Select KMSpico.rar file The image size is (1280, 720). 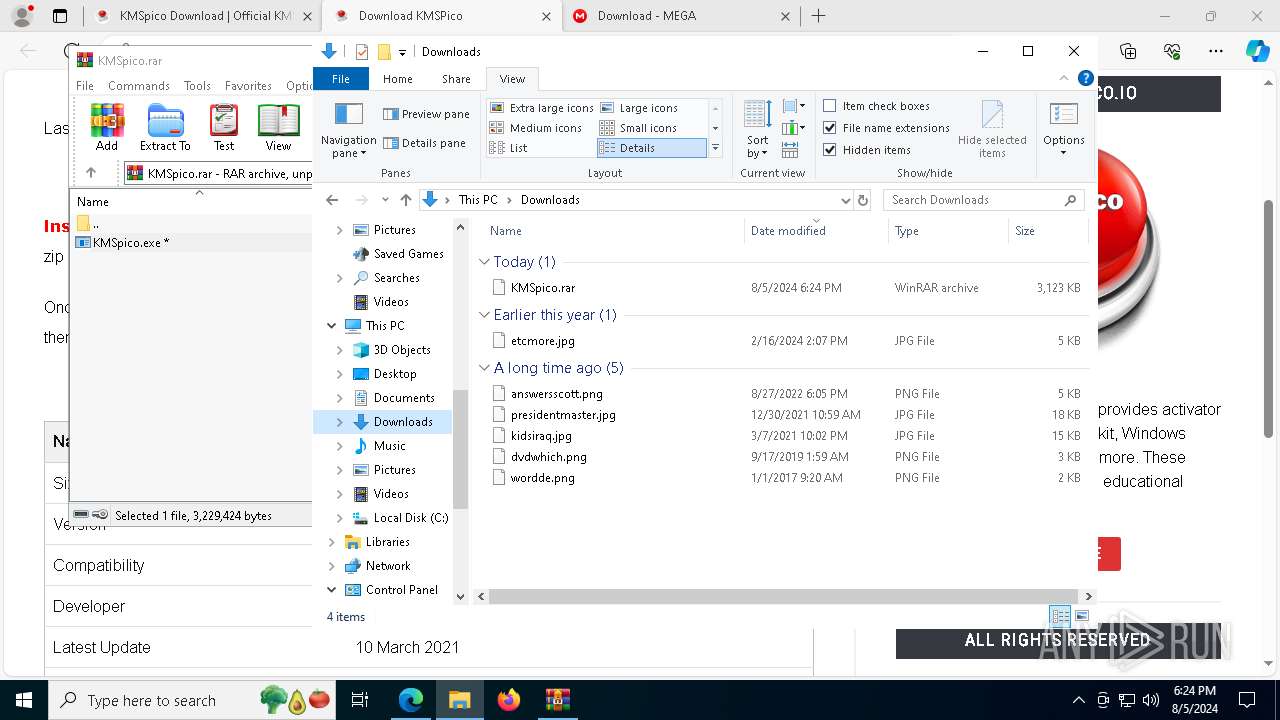542,288
